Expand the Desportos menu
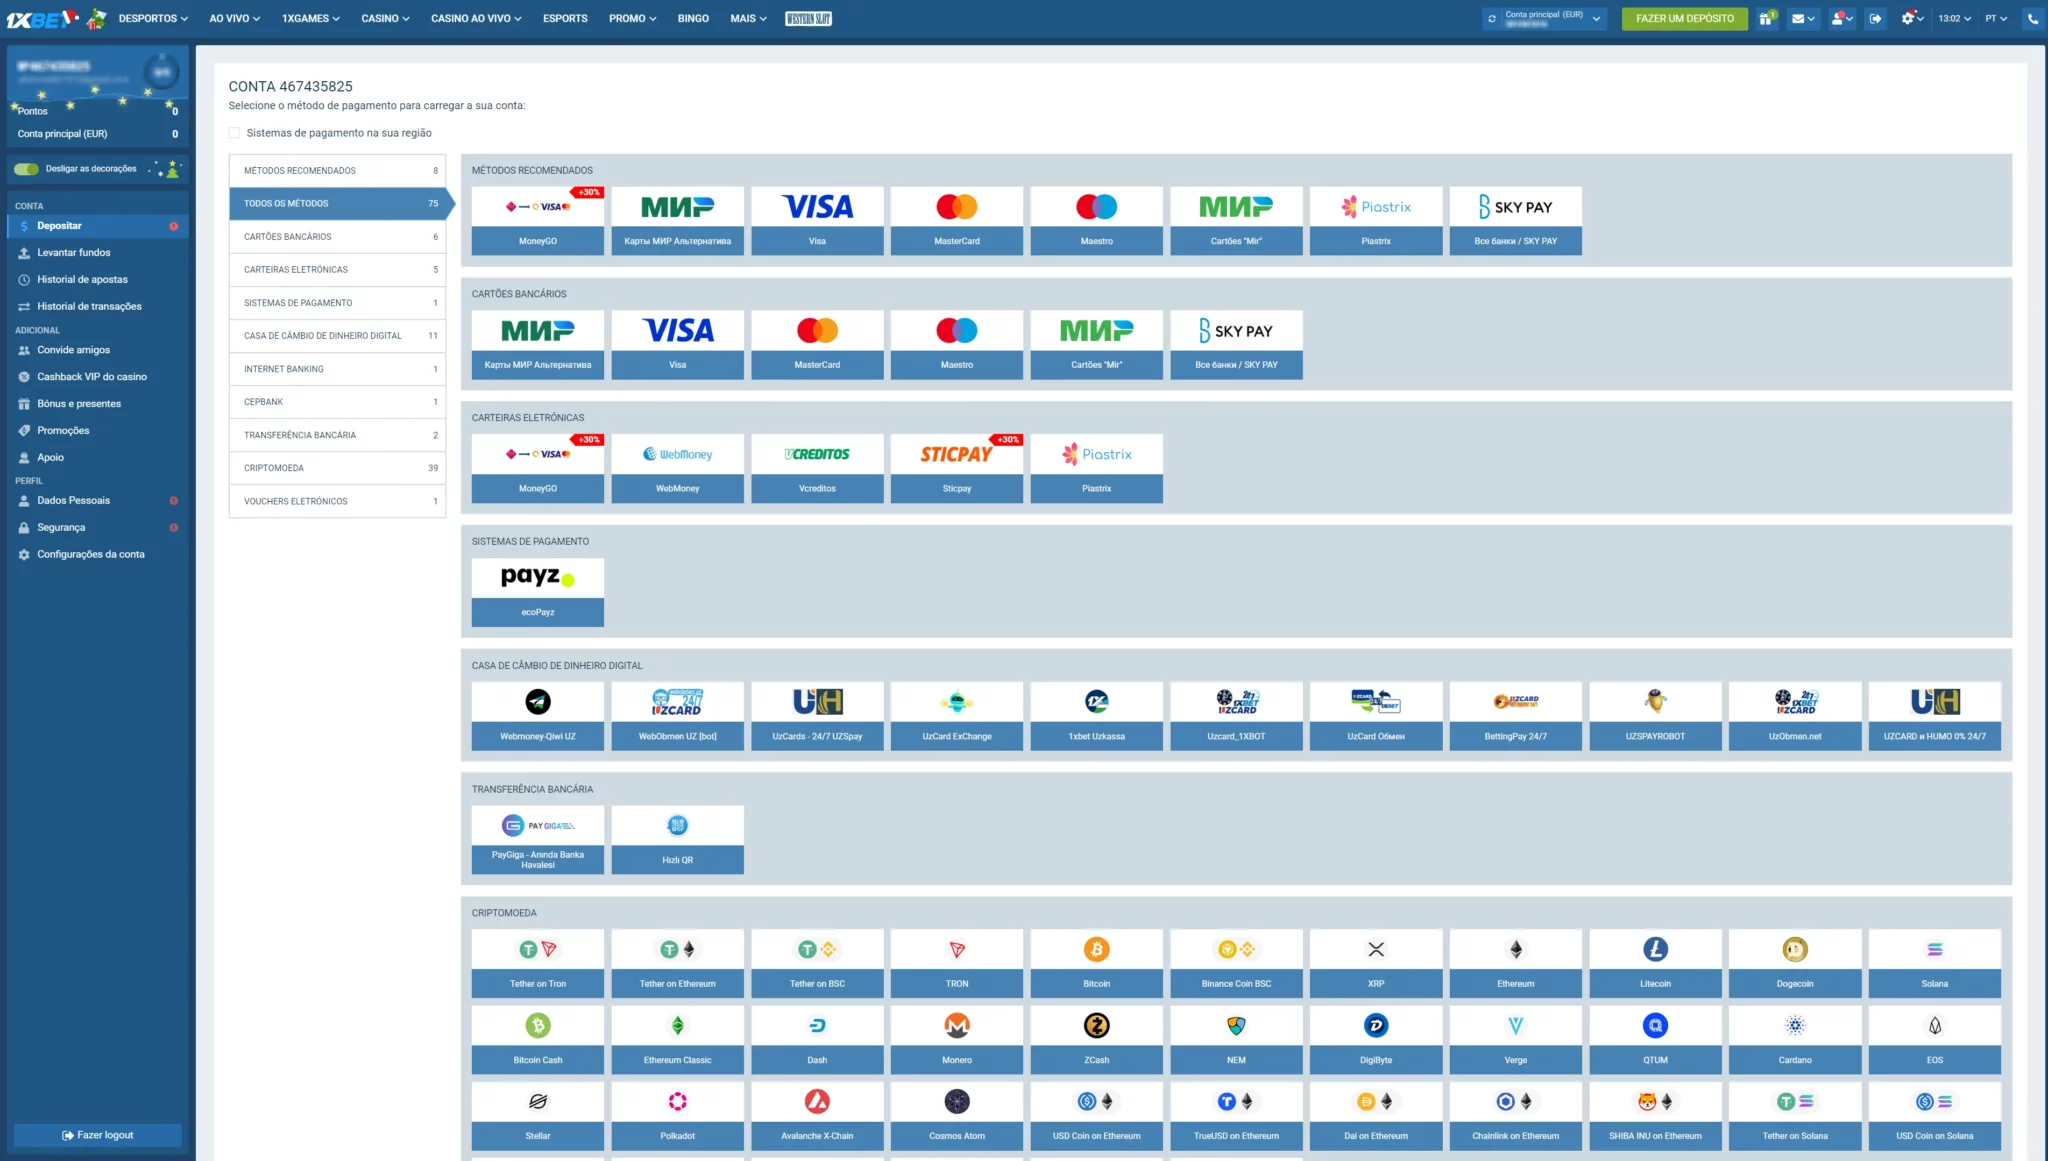This screenshot has width=2048, height=1161. coord(152,18)
